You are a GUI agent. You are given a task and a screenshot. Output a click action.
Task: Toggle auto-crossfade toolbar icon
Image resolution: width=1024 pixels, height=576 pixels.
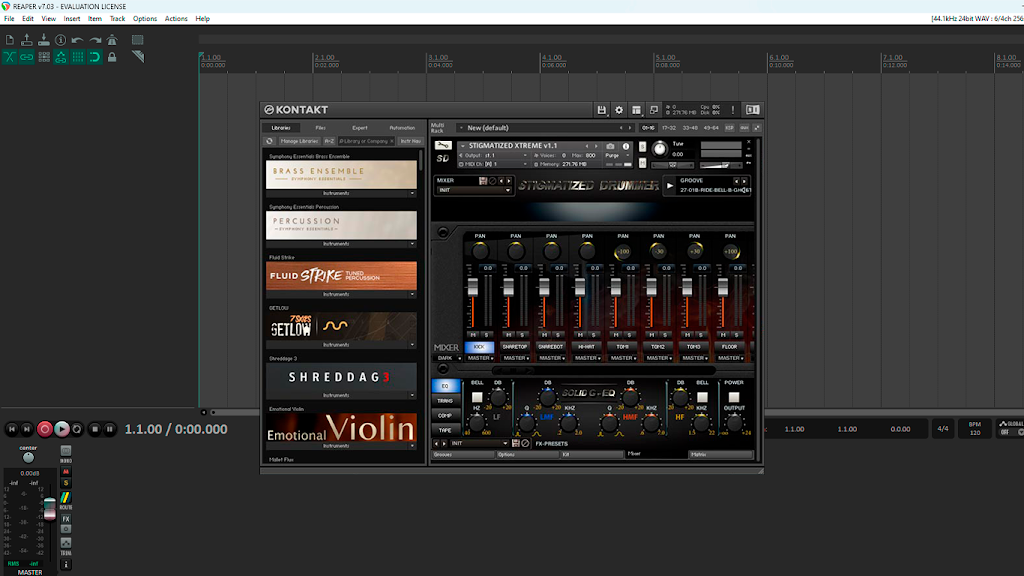(10, 57)
